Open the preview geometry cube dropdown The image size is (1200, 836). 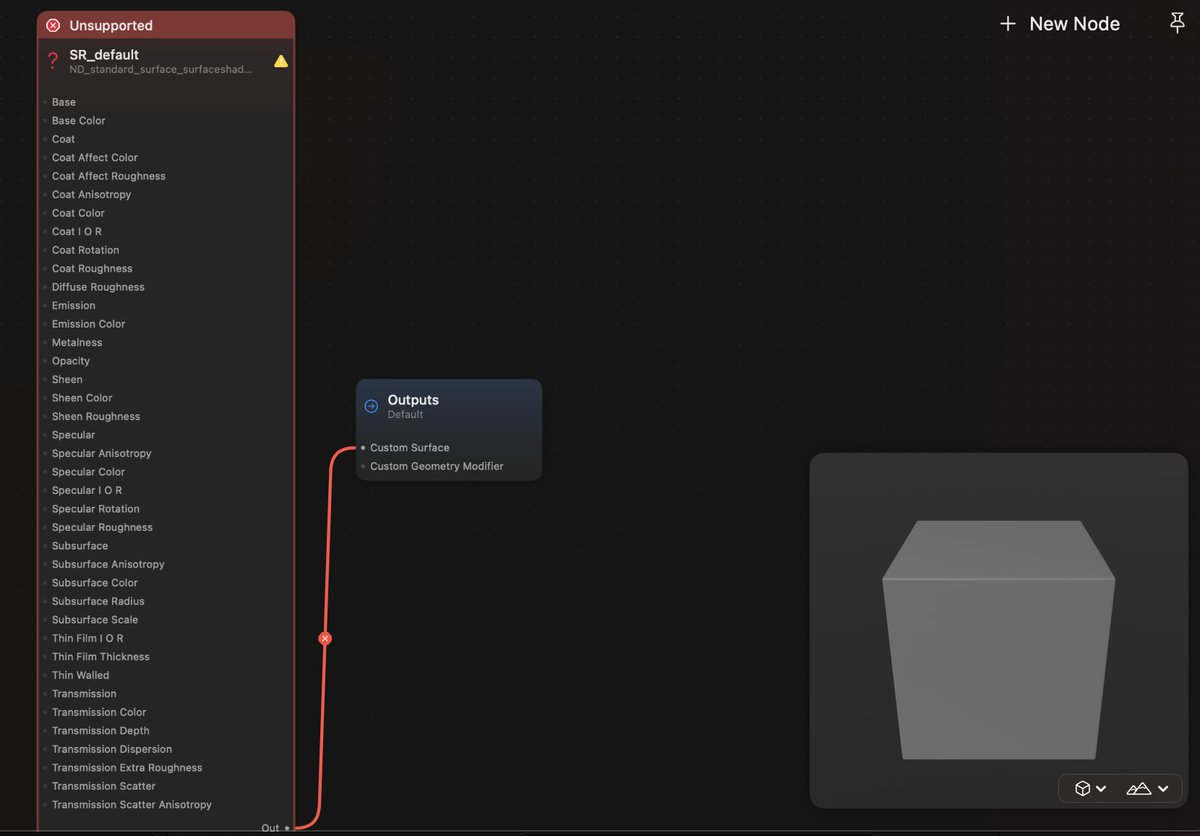(1090, 788)
